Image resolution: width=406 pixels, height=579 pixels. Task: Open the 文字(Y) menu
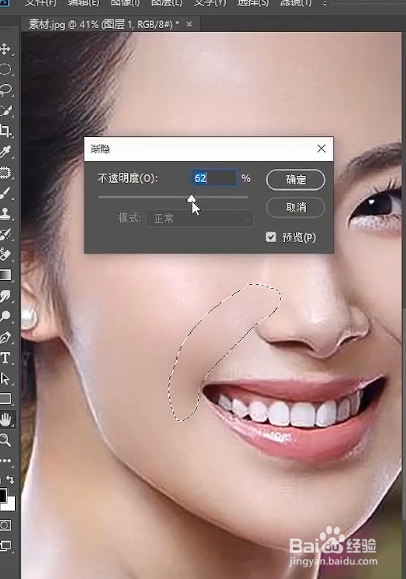point(210,3)
